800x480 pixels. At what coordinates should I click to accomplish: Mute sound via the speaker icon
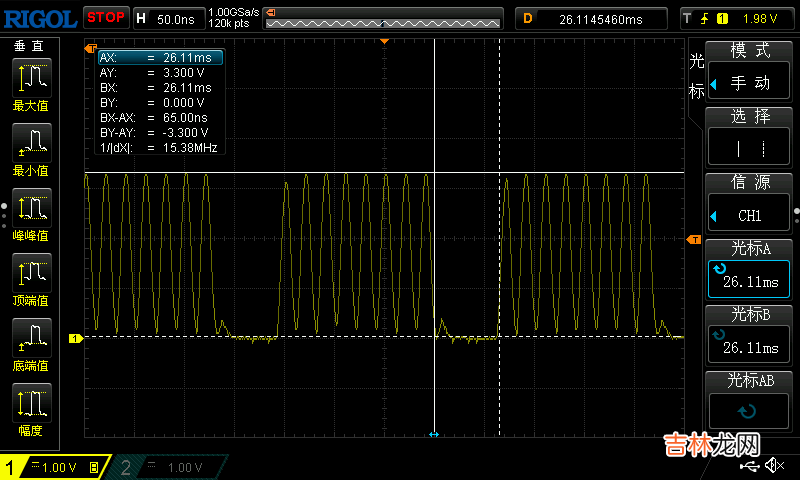pos(774,466)
